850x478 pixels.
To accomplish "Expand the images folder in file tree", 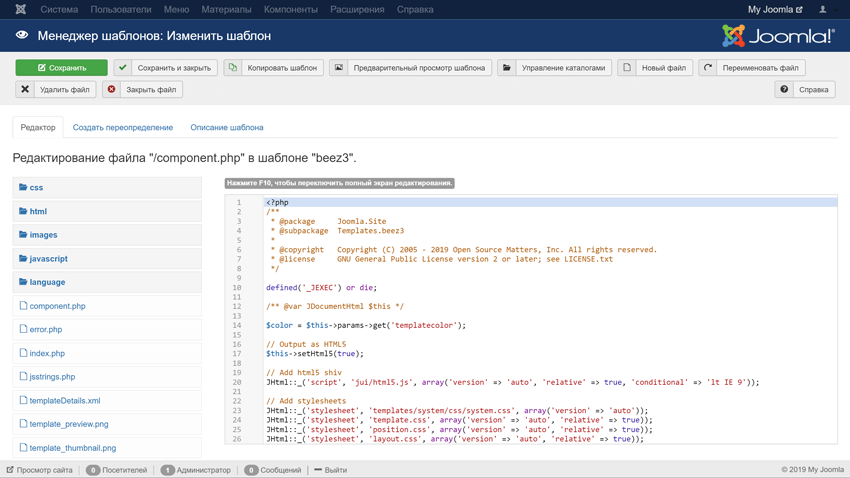I will (x=107, y=235).
